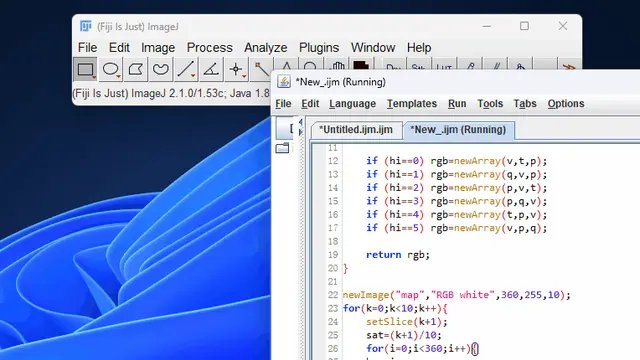Open the Language menu in script editor
The height and width of the screenshot is (360, 640).
352,104
